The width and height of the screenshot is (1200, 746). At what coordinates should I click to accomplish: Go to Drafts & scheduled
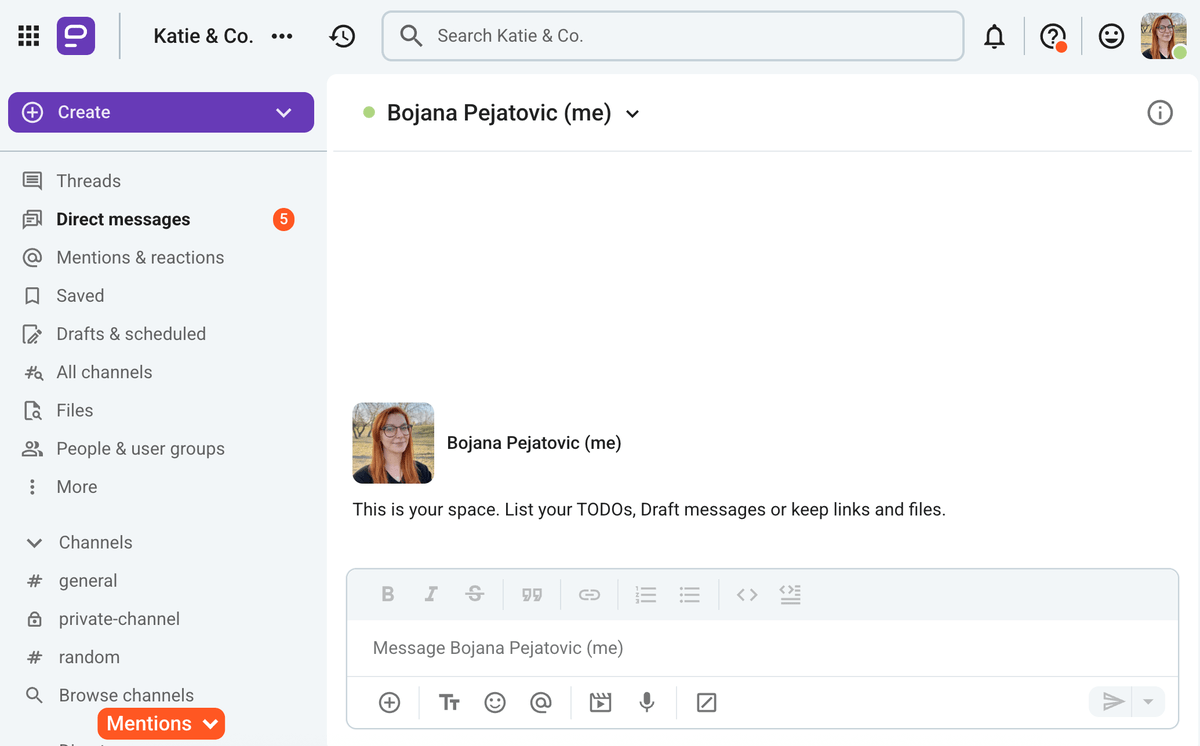(131, 334)
